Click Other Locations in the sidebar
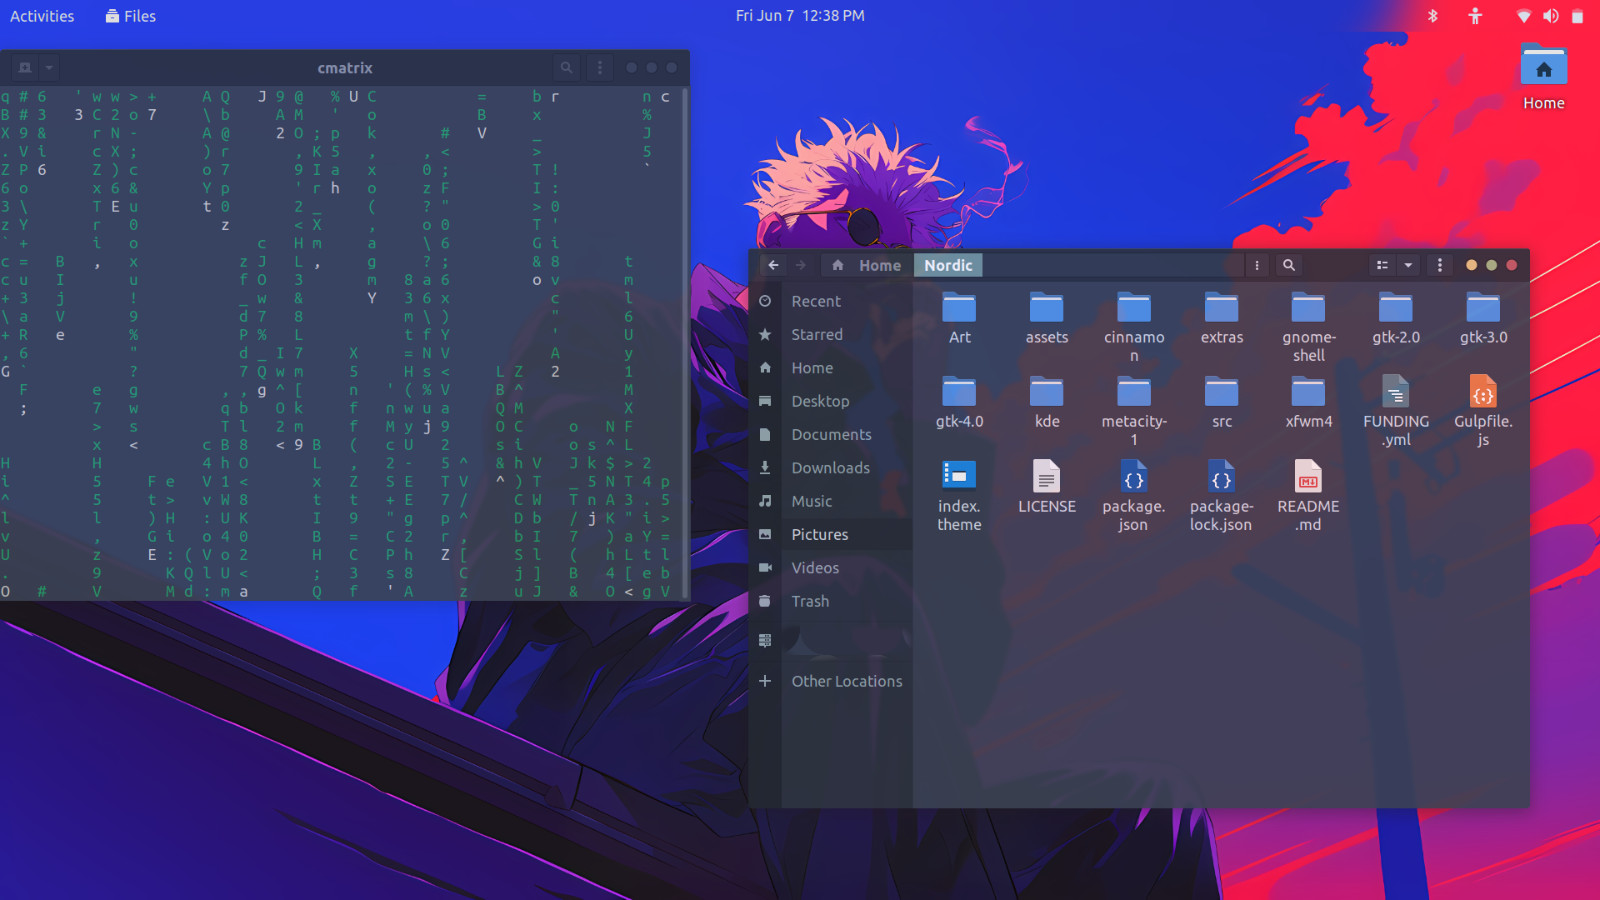 (830, 681)
